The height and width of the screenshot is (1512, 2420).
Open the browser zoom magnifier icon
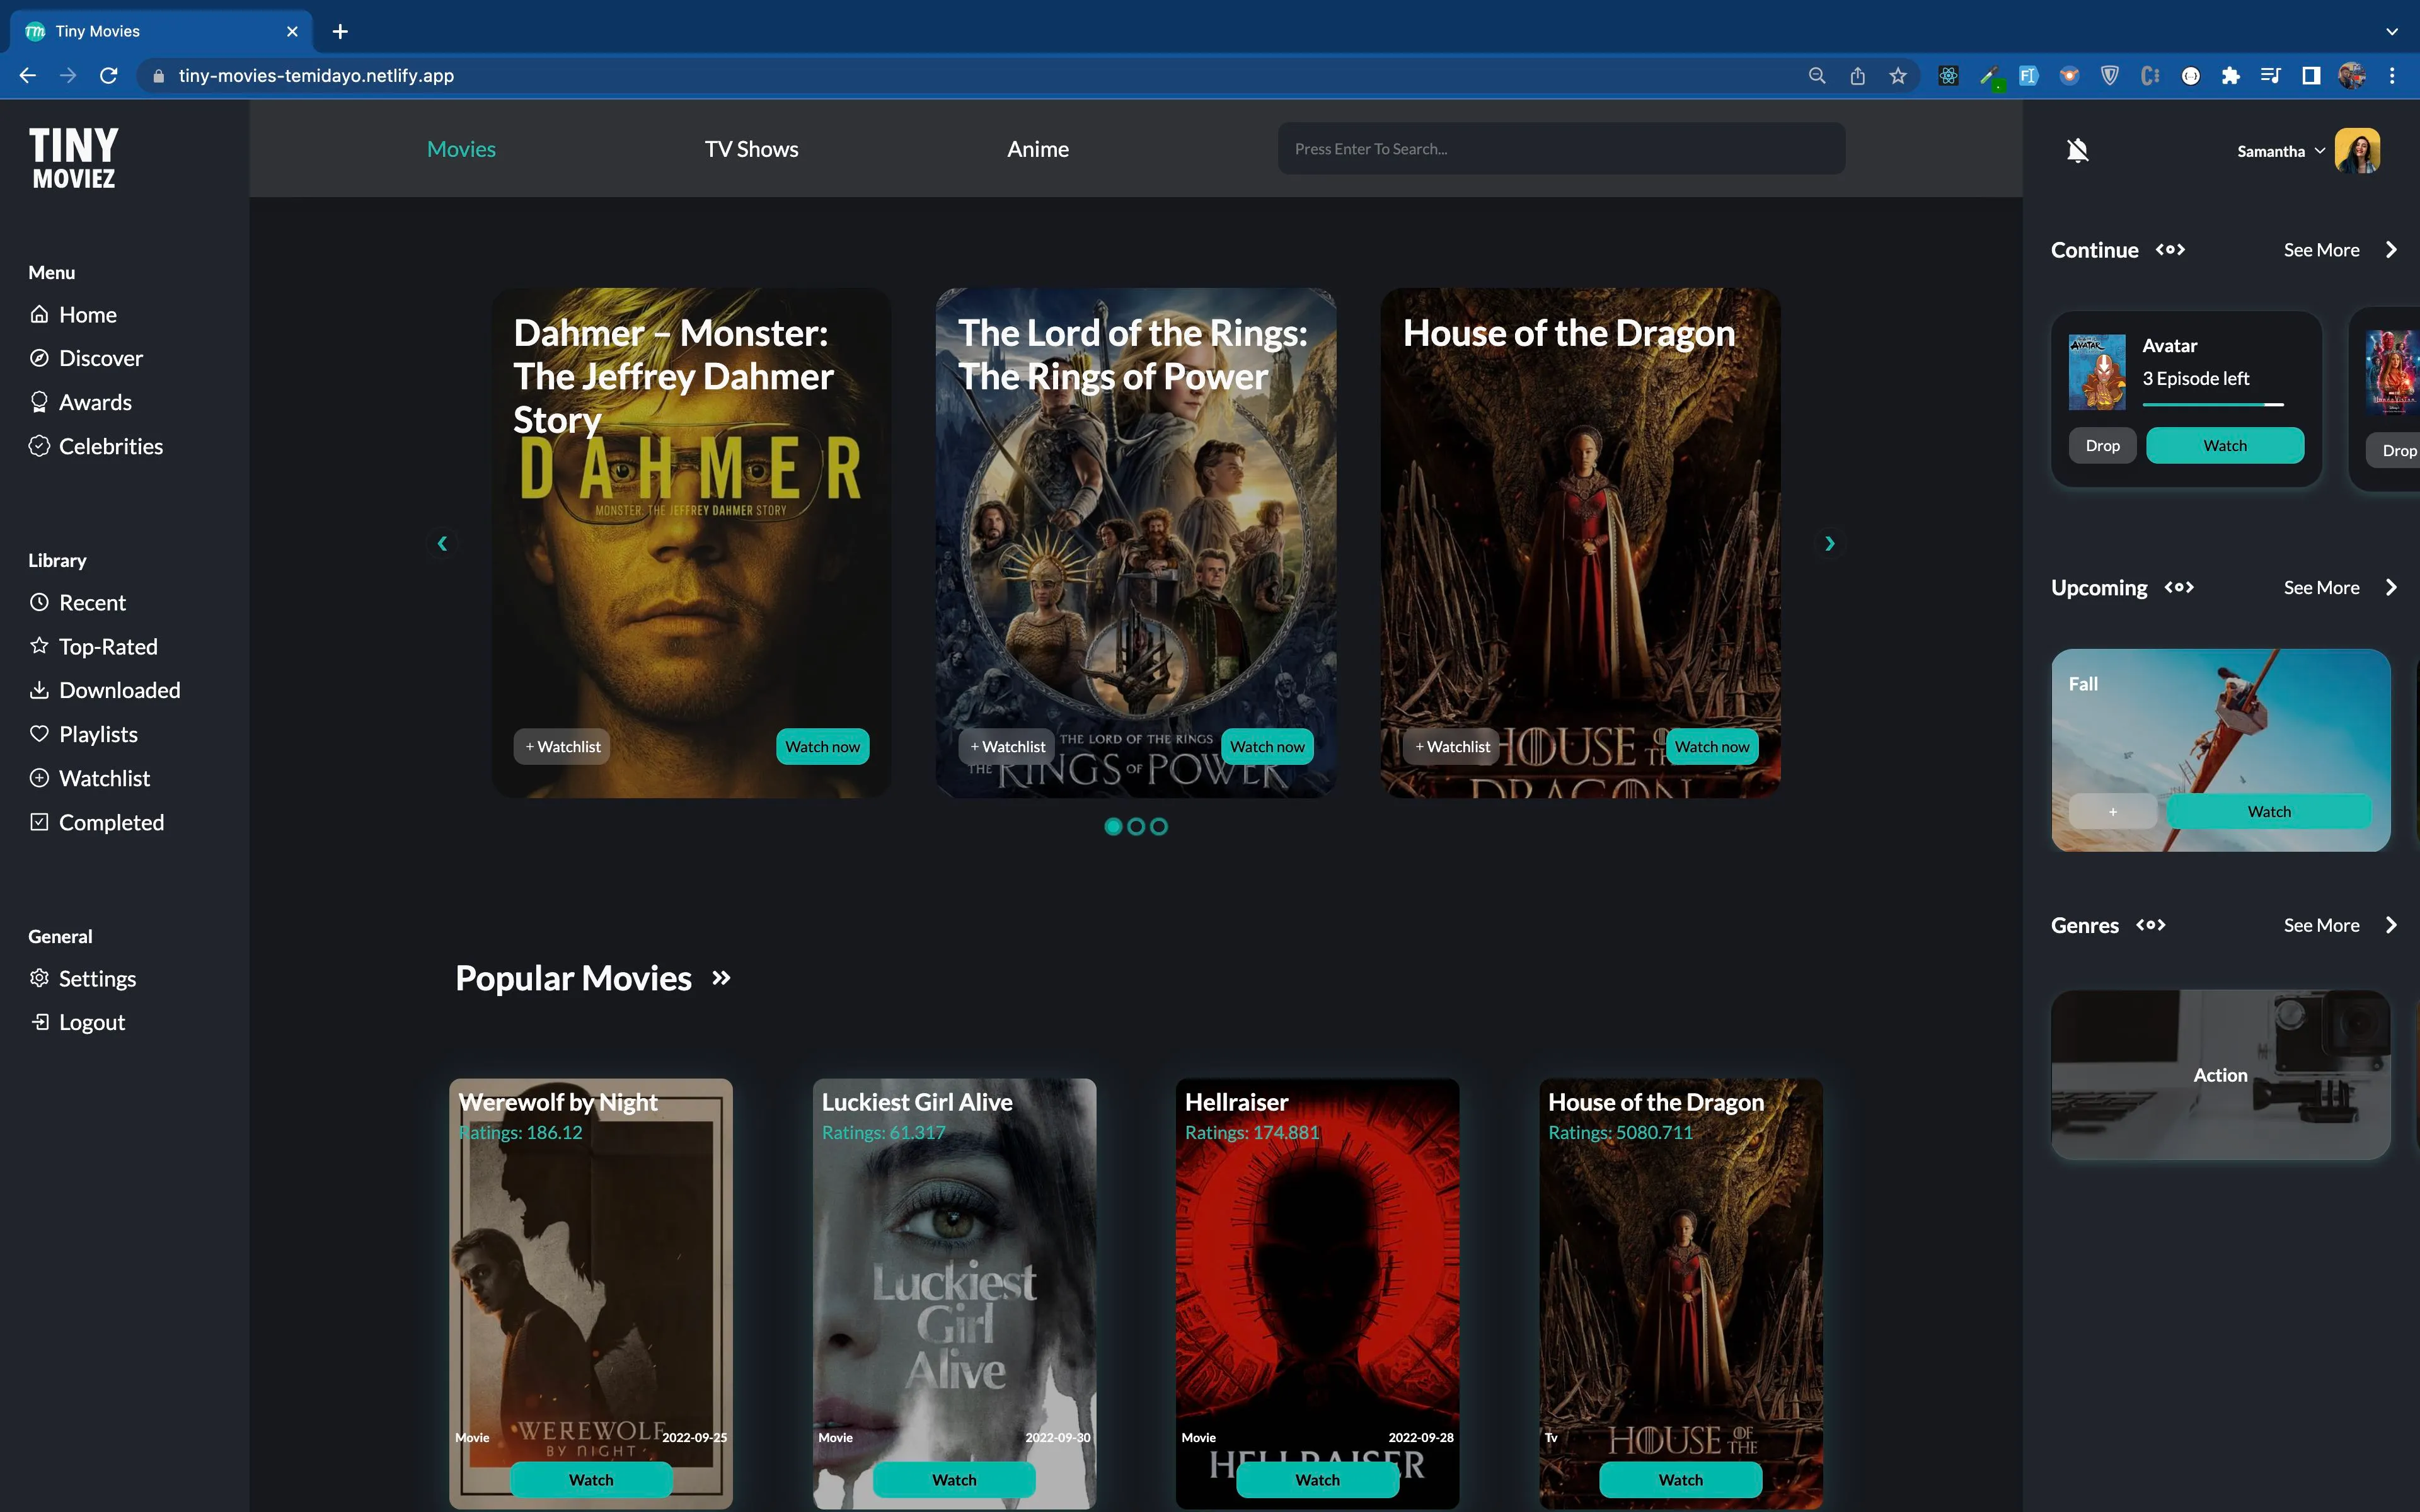pyautogui.click(x=1817, y=76)
